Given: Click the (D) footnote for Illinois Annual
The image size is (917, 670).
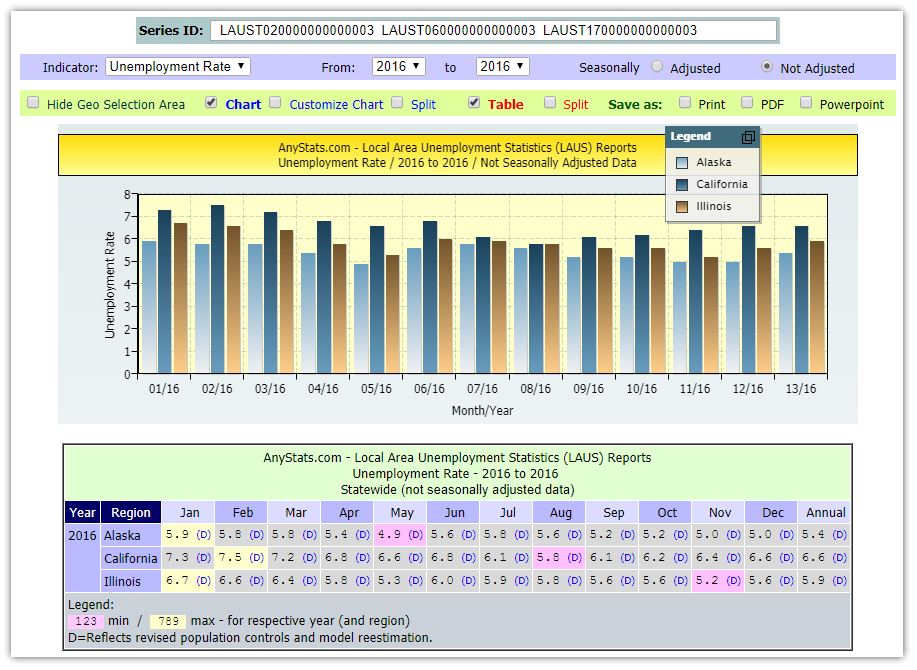Looking at the screenshot, I should pyautogui.click(x=840, y=581).
